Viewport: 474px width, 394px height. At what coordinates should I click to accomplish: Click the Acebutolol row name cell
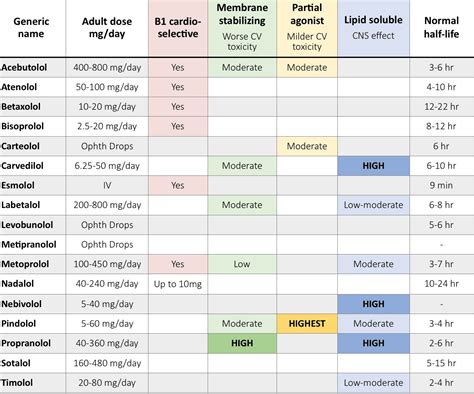(33, 68)
